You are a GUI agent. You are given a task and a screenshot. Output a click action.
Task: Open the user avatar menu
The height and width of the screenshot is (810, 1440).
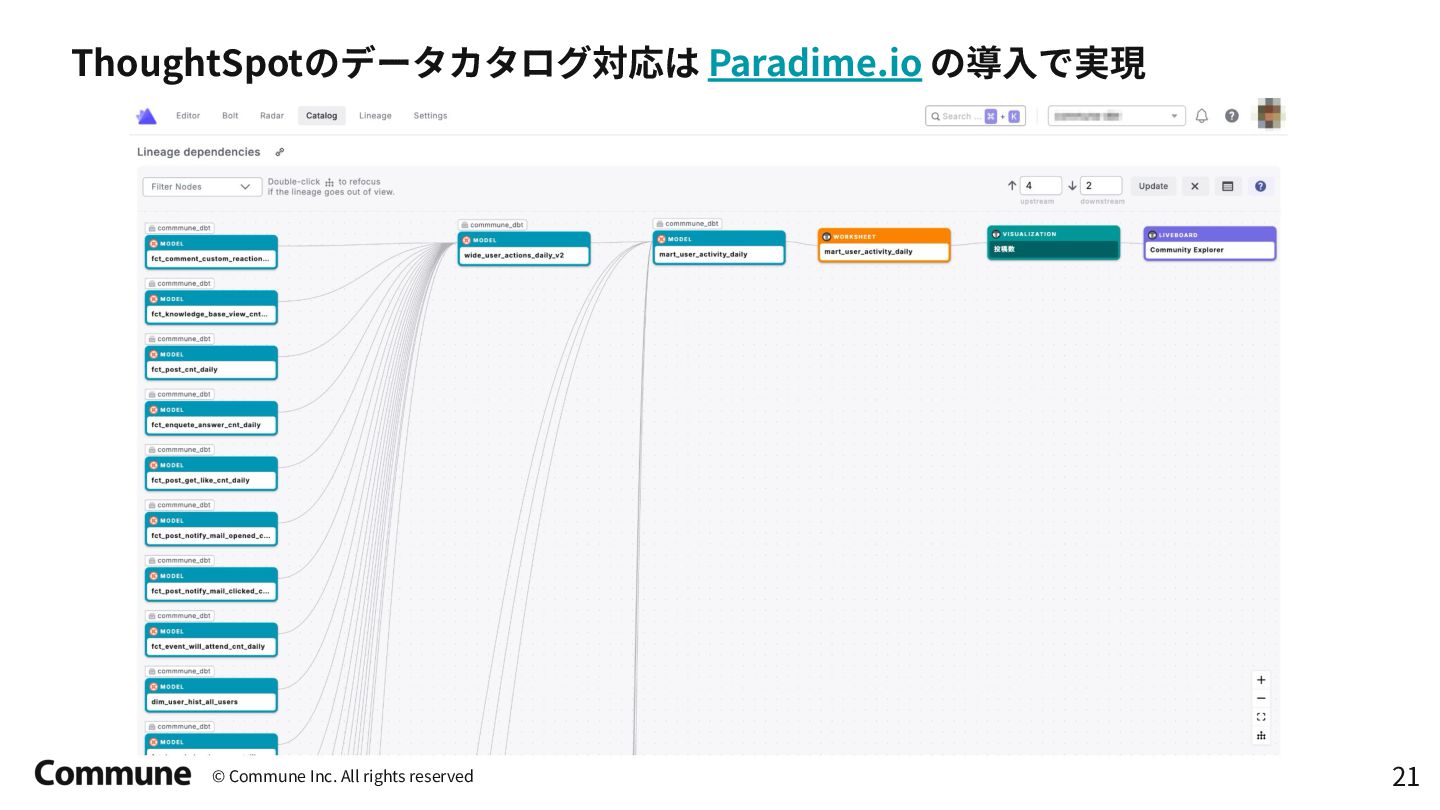tap(1270, 114)
